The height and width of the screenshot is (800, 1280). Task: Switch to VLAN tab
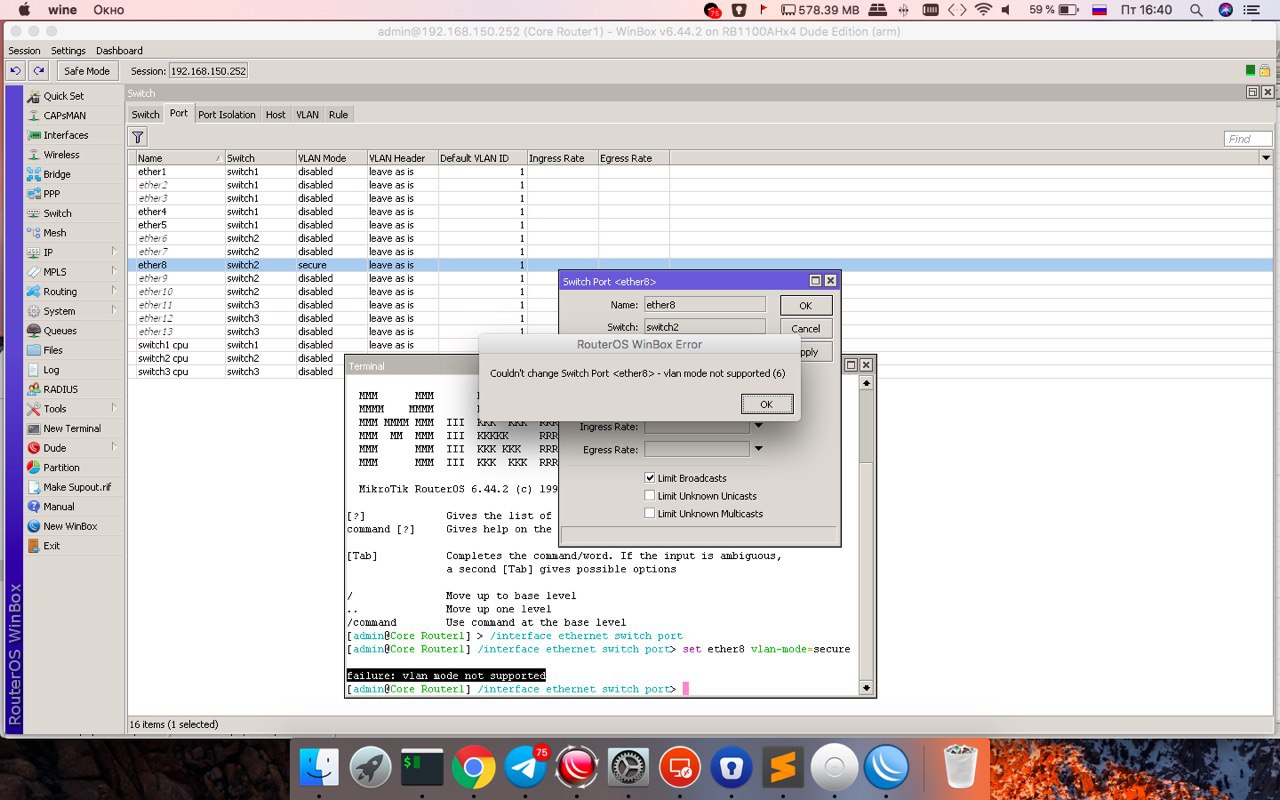pyautogui.click(x=307, y=115)
